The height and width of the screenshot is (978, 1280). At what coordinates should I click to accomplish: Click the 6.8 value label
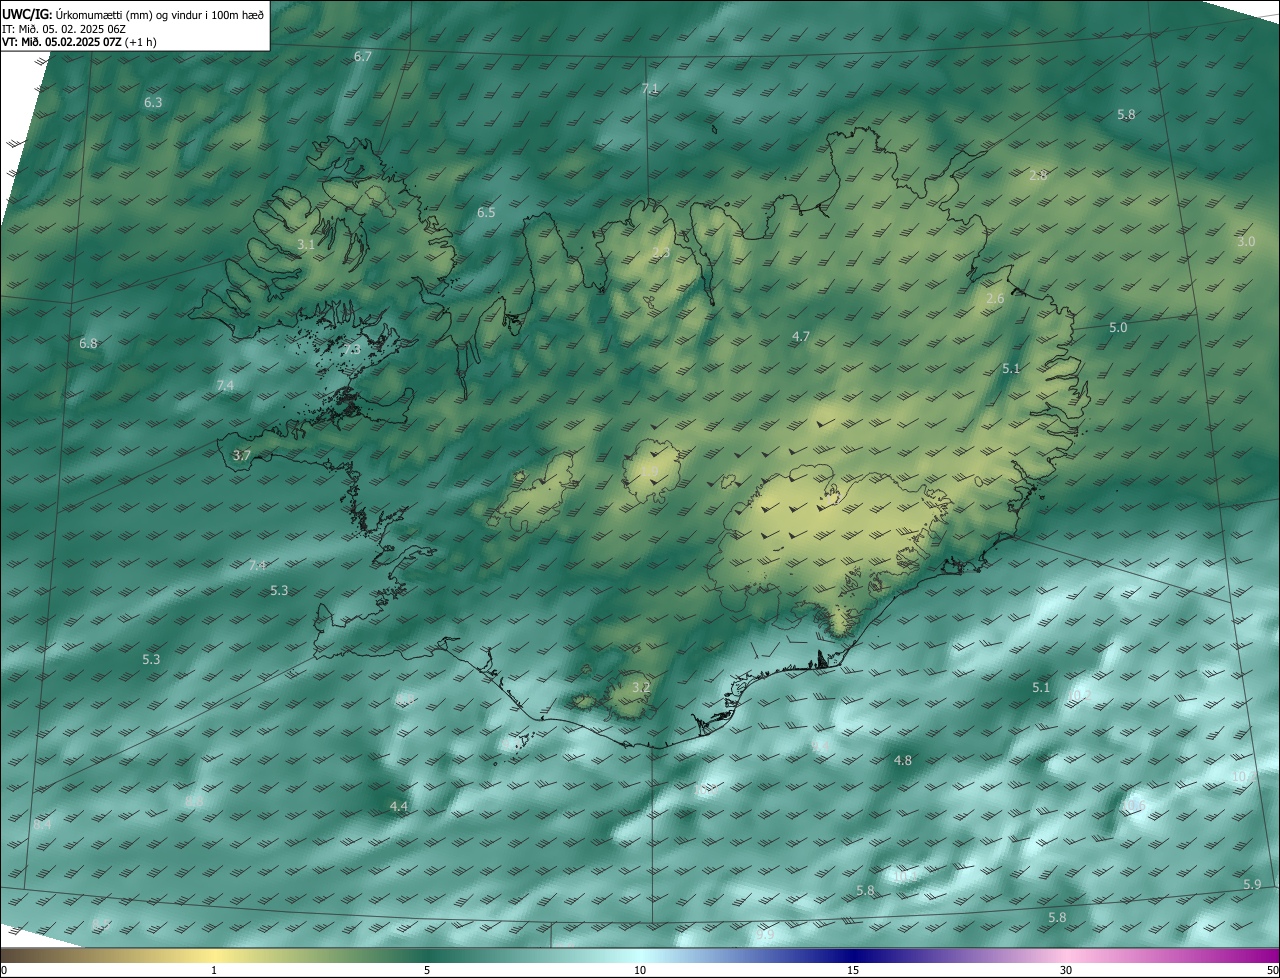tap(88, 344)
